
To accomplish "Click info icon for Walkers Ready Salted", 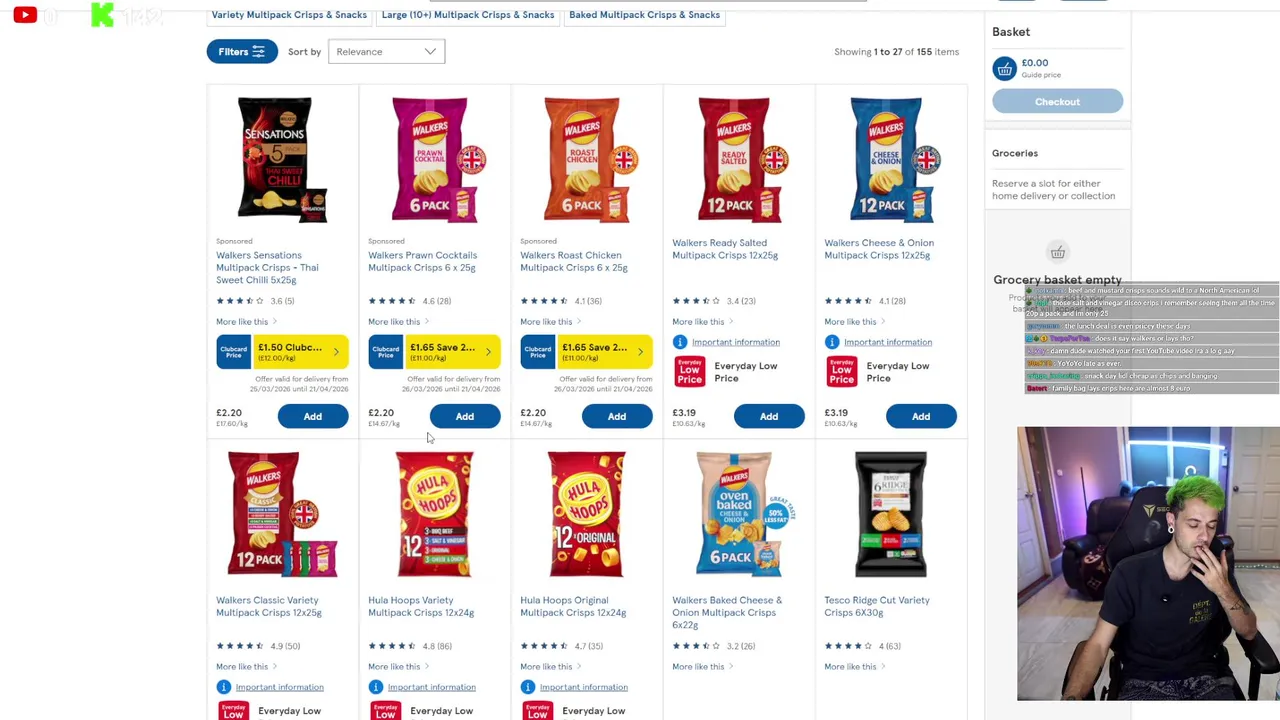I will coord(680,342).
